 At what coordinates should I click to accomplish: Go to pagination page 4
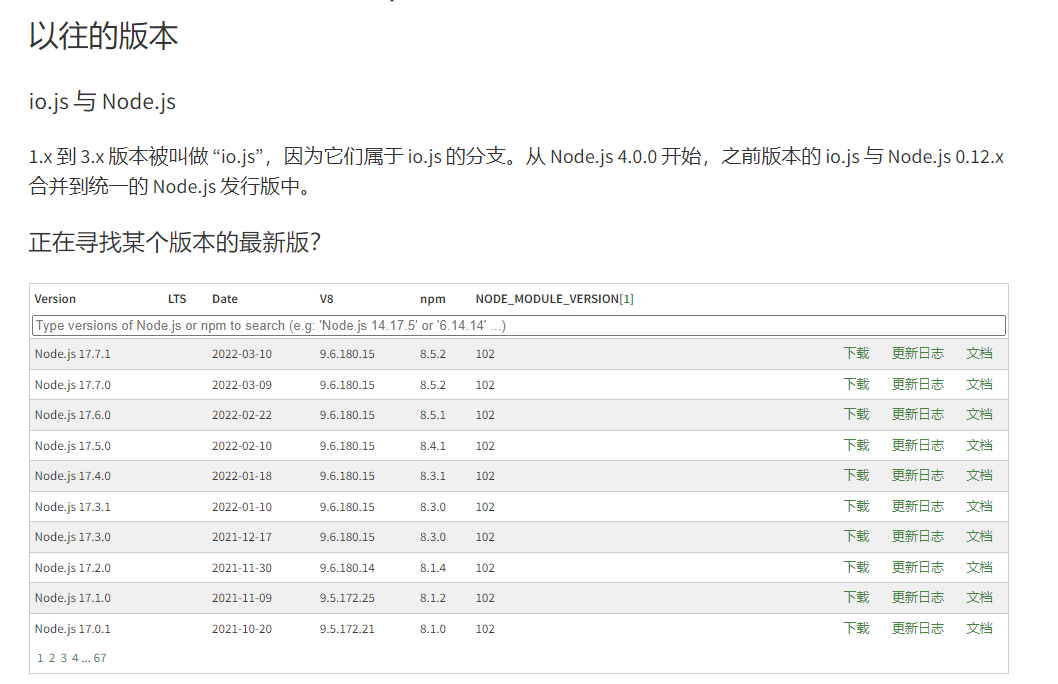click(75, 658)
